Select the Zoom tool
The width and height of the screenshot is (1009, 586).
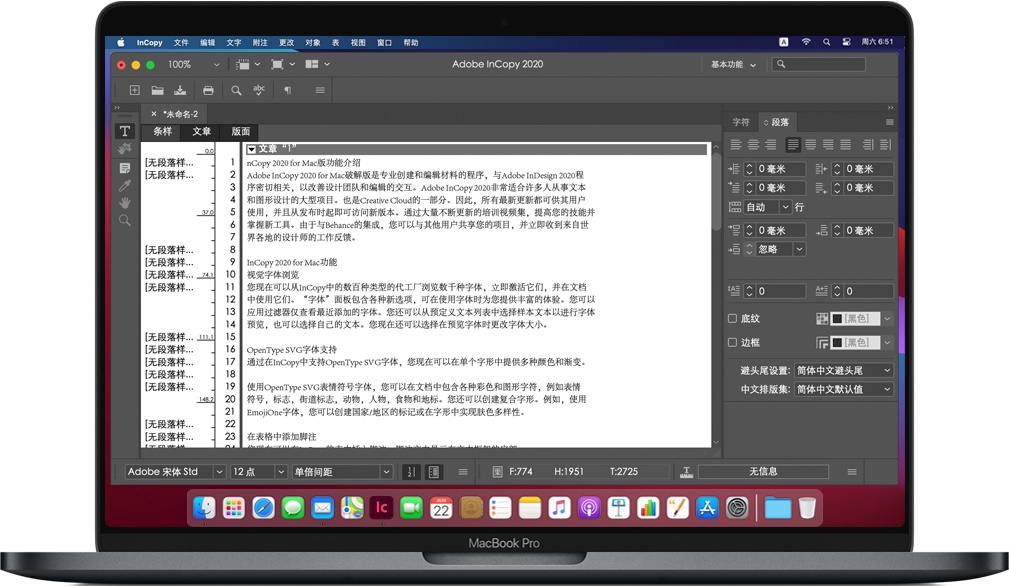pos(125,219)
